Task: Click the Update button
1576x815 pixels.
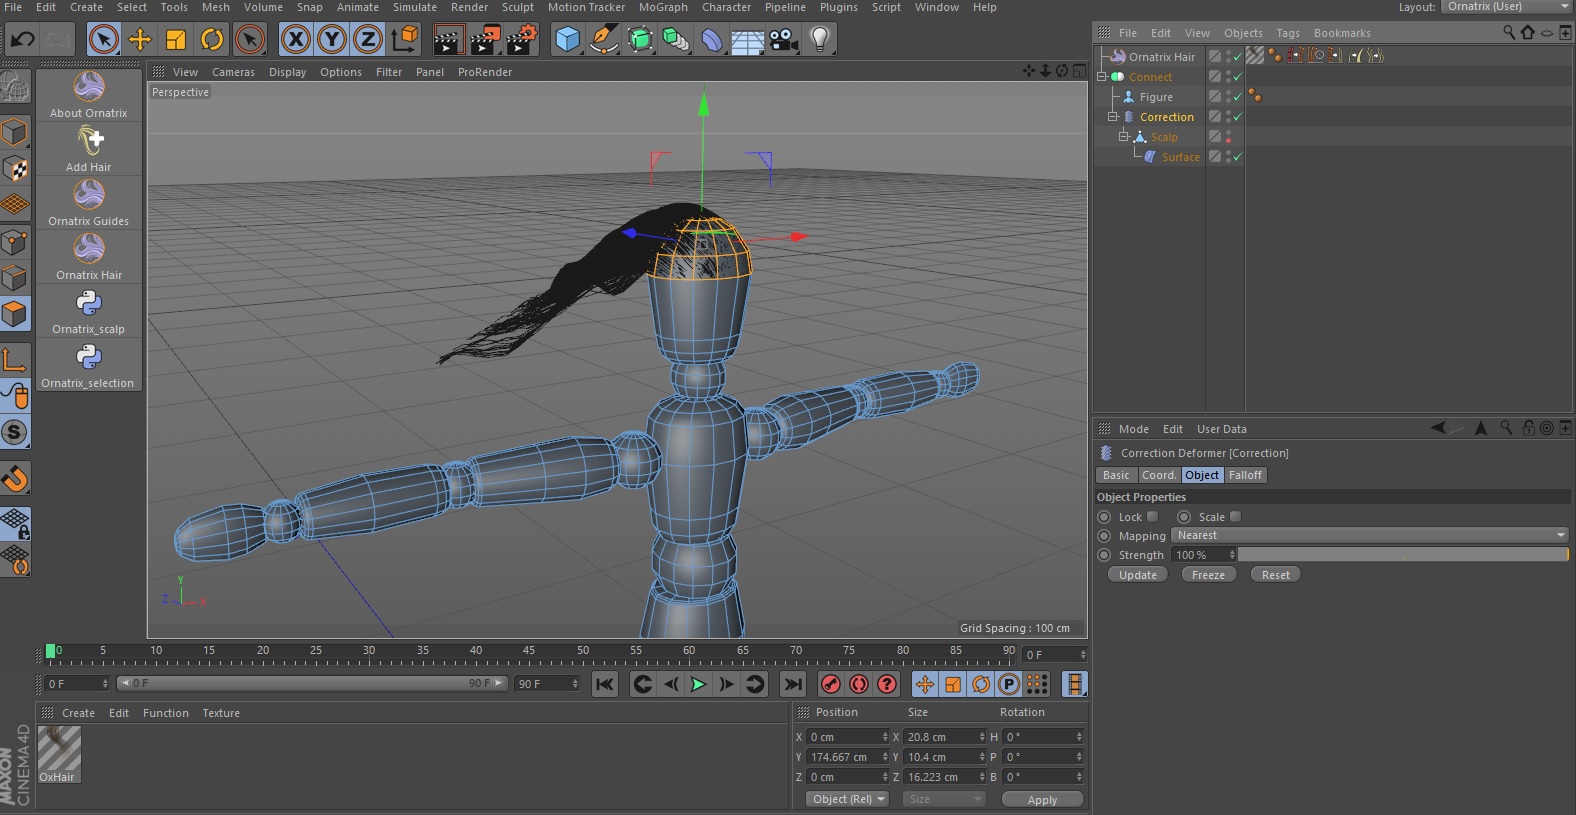Action: pos(1138,575)
